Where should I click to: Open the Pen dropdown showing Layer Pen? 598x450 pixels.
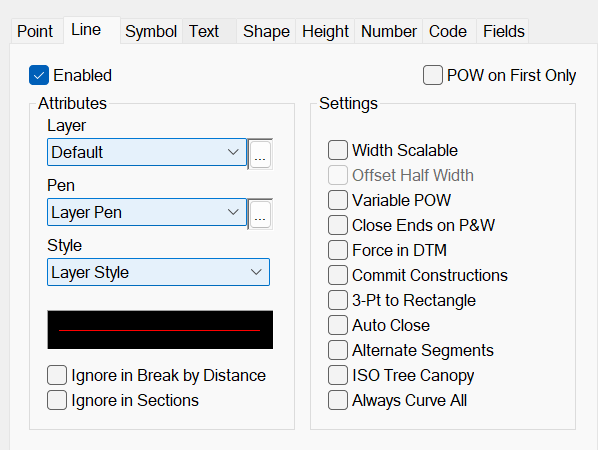point(147,212)
